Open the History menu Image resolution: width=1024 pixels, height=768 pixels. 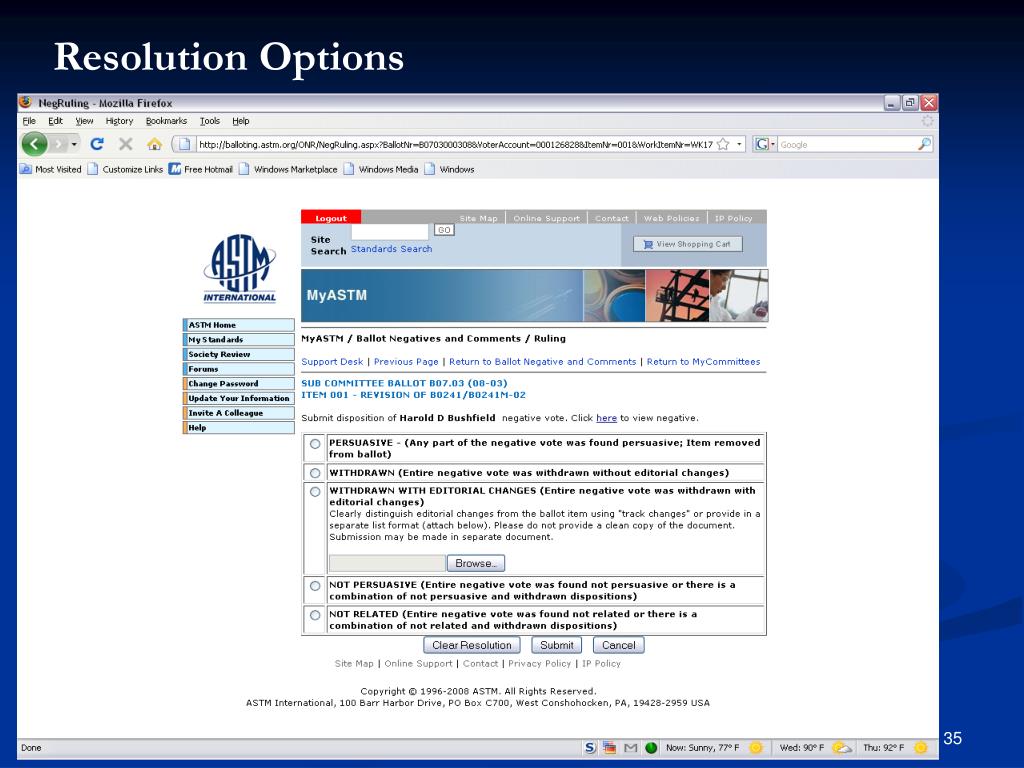(x=120, y=121)
